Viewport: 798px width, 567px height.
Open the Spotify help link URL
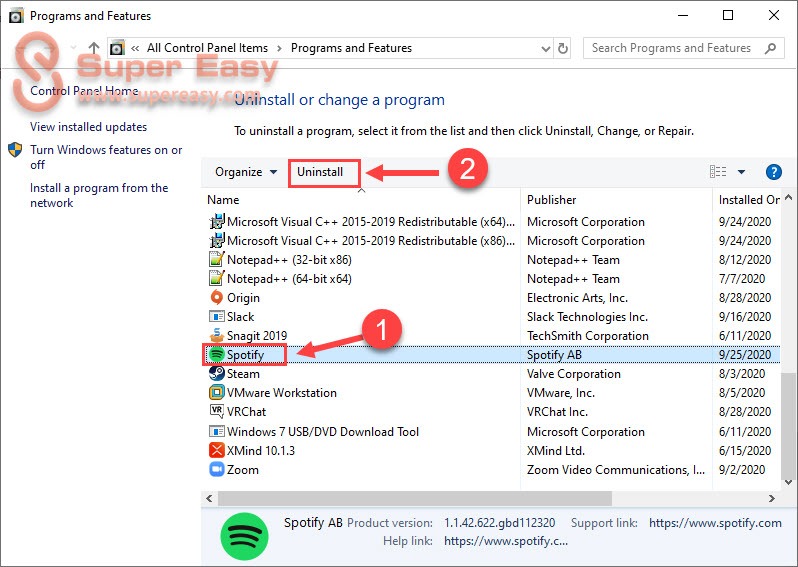point(506,541)
